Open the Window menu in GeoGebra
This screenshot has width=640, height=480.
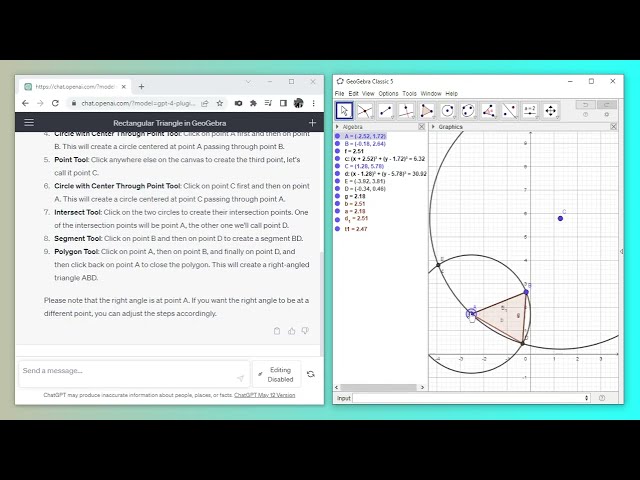(431, 93)
